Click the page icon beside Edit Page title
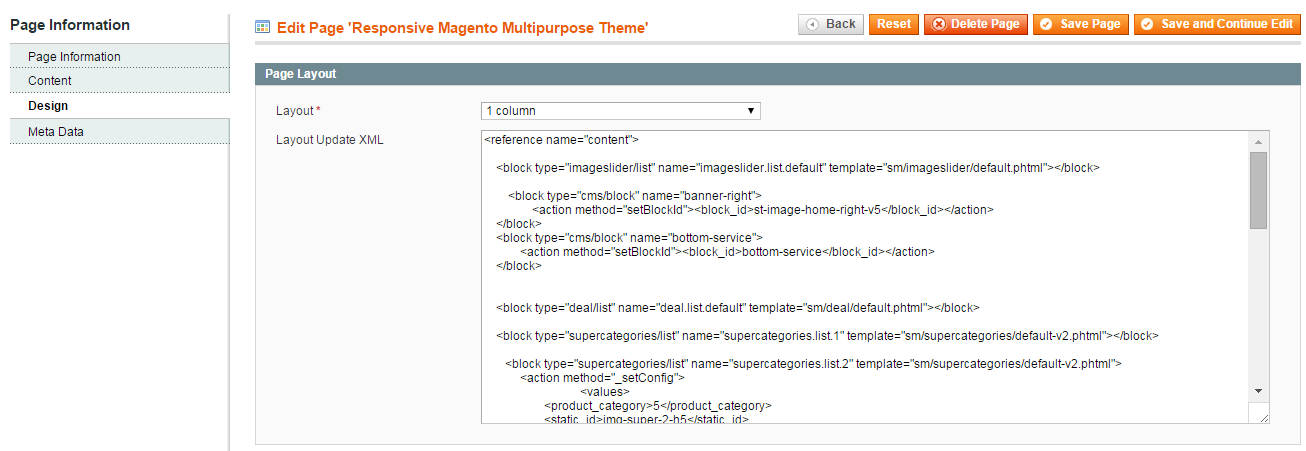The height and width of the screenshot is (451, 1306). [x=263, y=27]
